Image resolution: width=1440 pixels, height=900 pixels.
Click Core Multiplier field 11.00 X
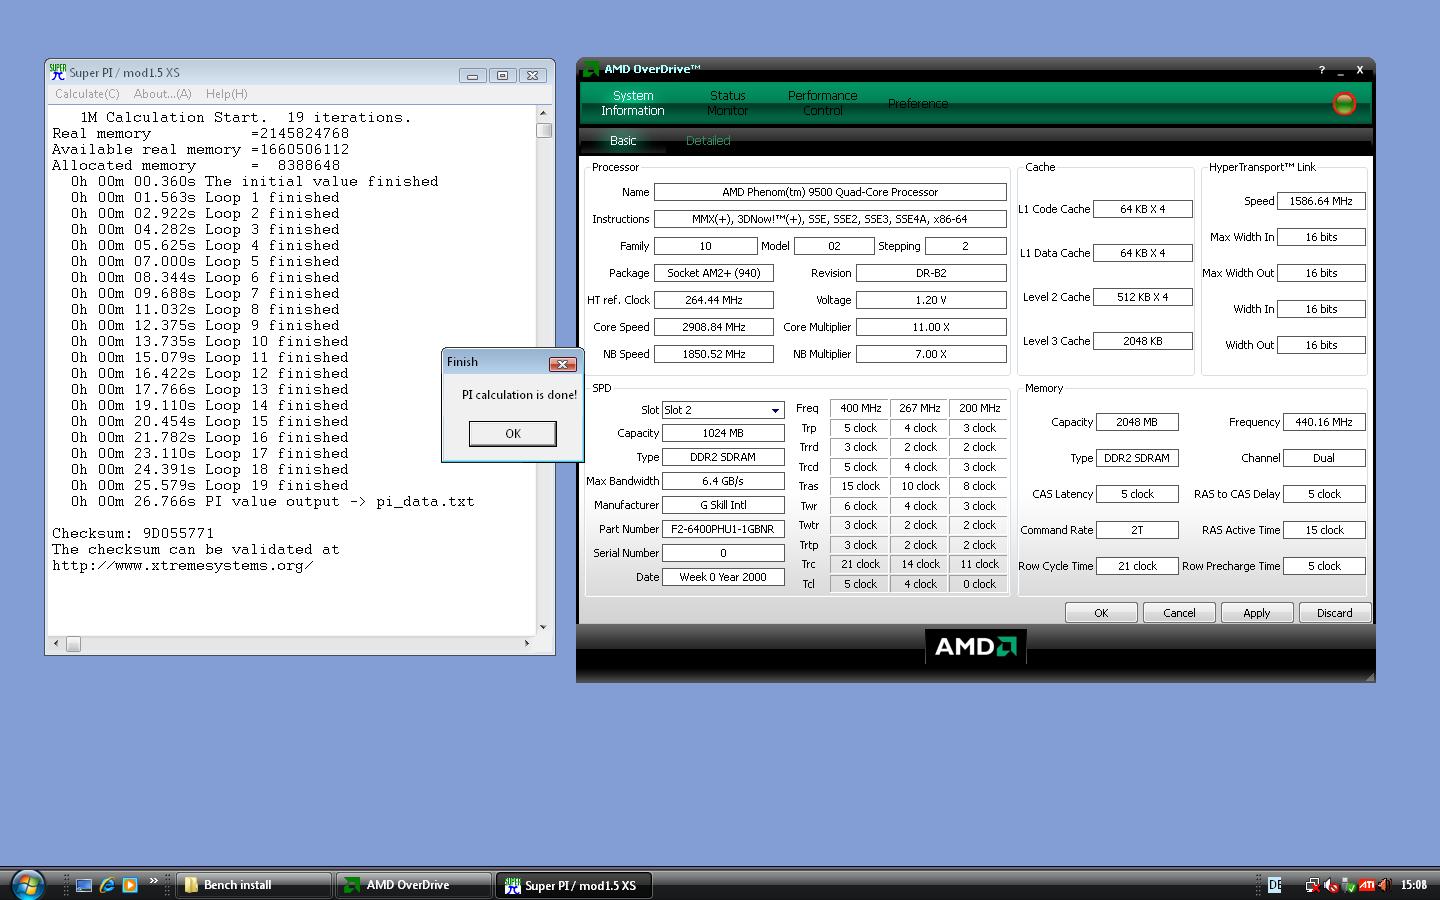[931, 327]
